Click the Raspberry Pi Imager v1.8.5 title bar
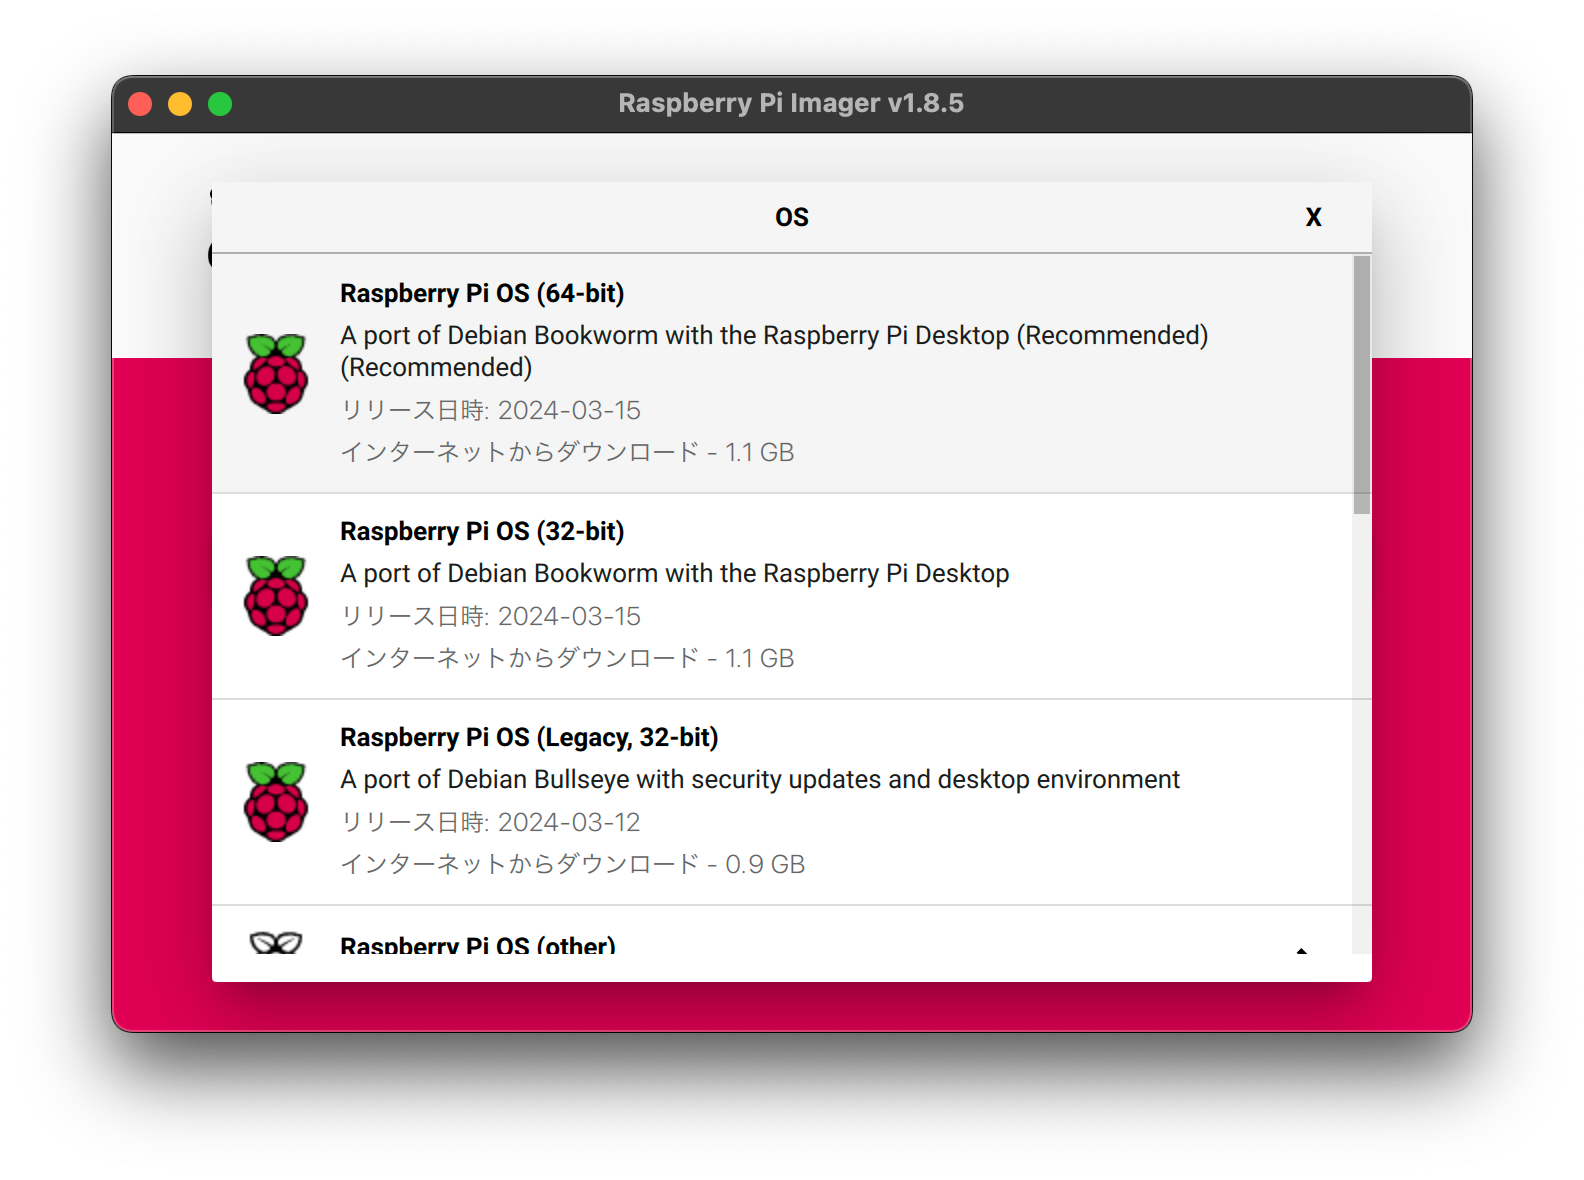This screenshot has width=1584, height=1180. coord(791,103)
